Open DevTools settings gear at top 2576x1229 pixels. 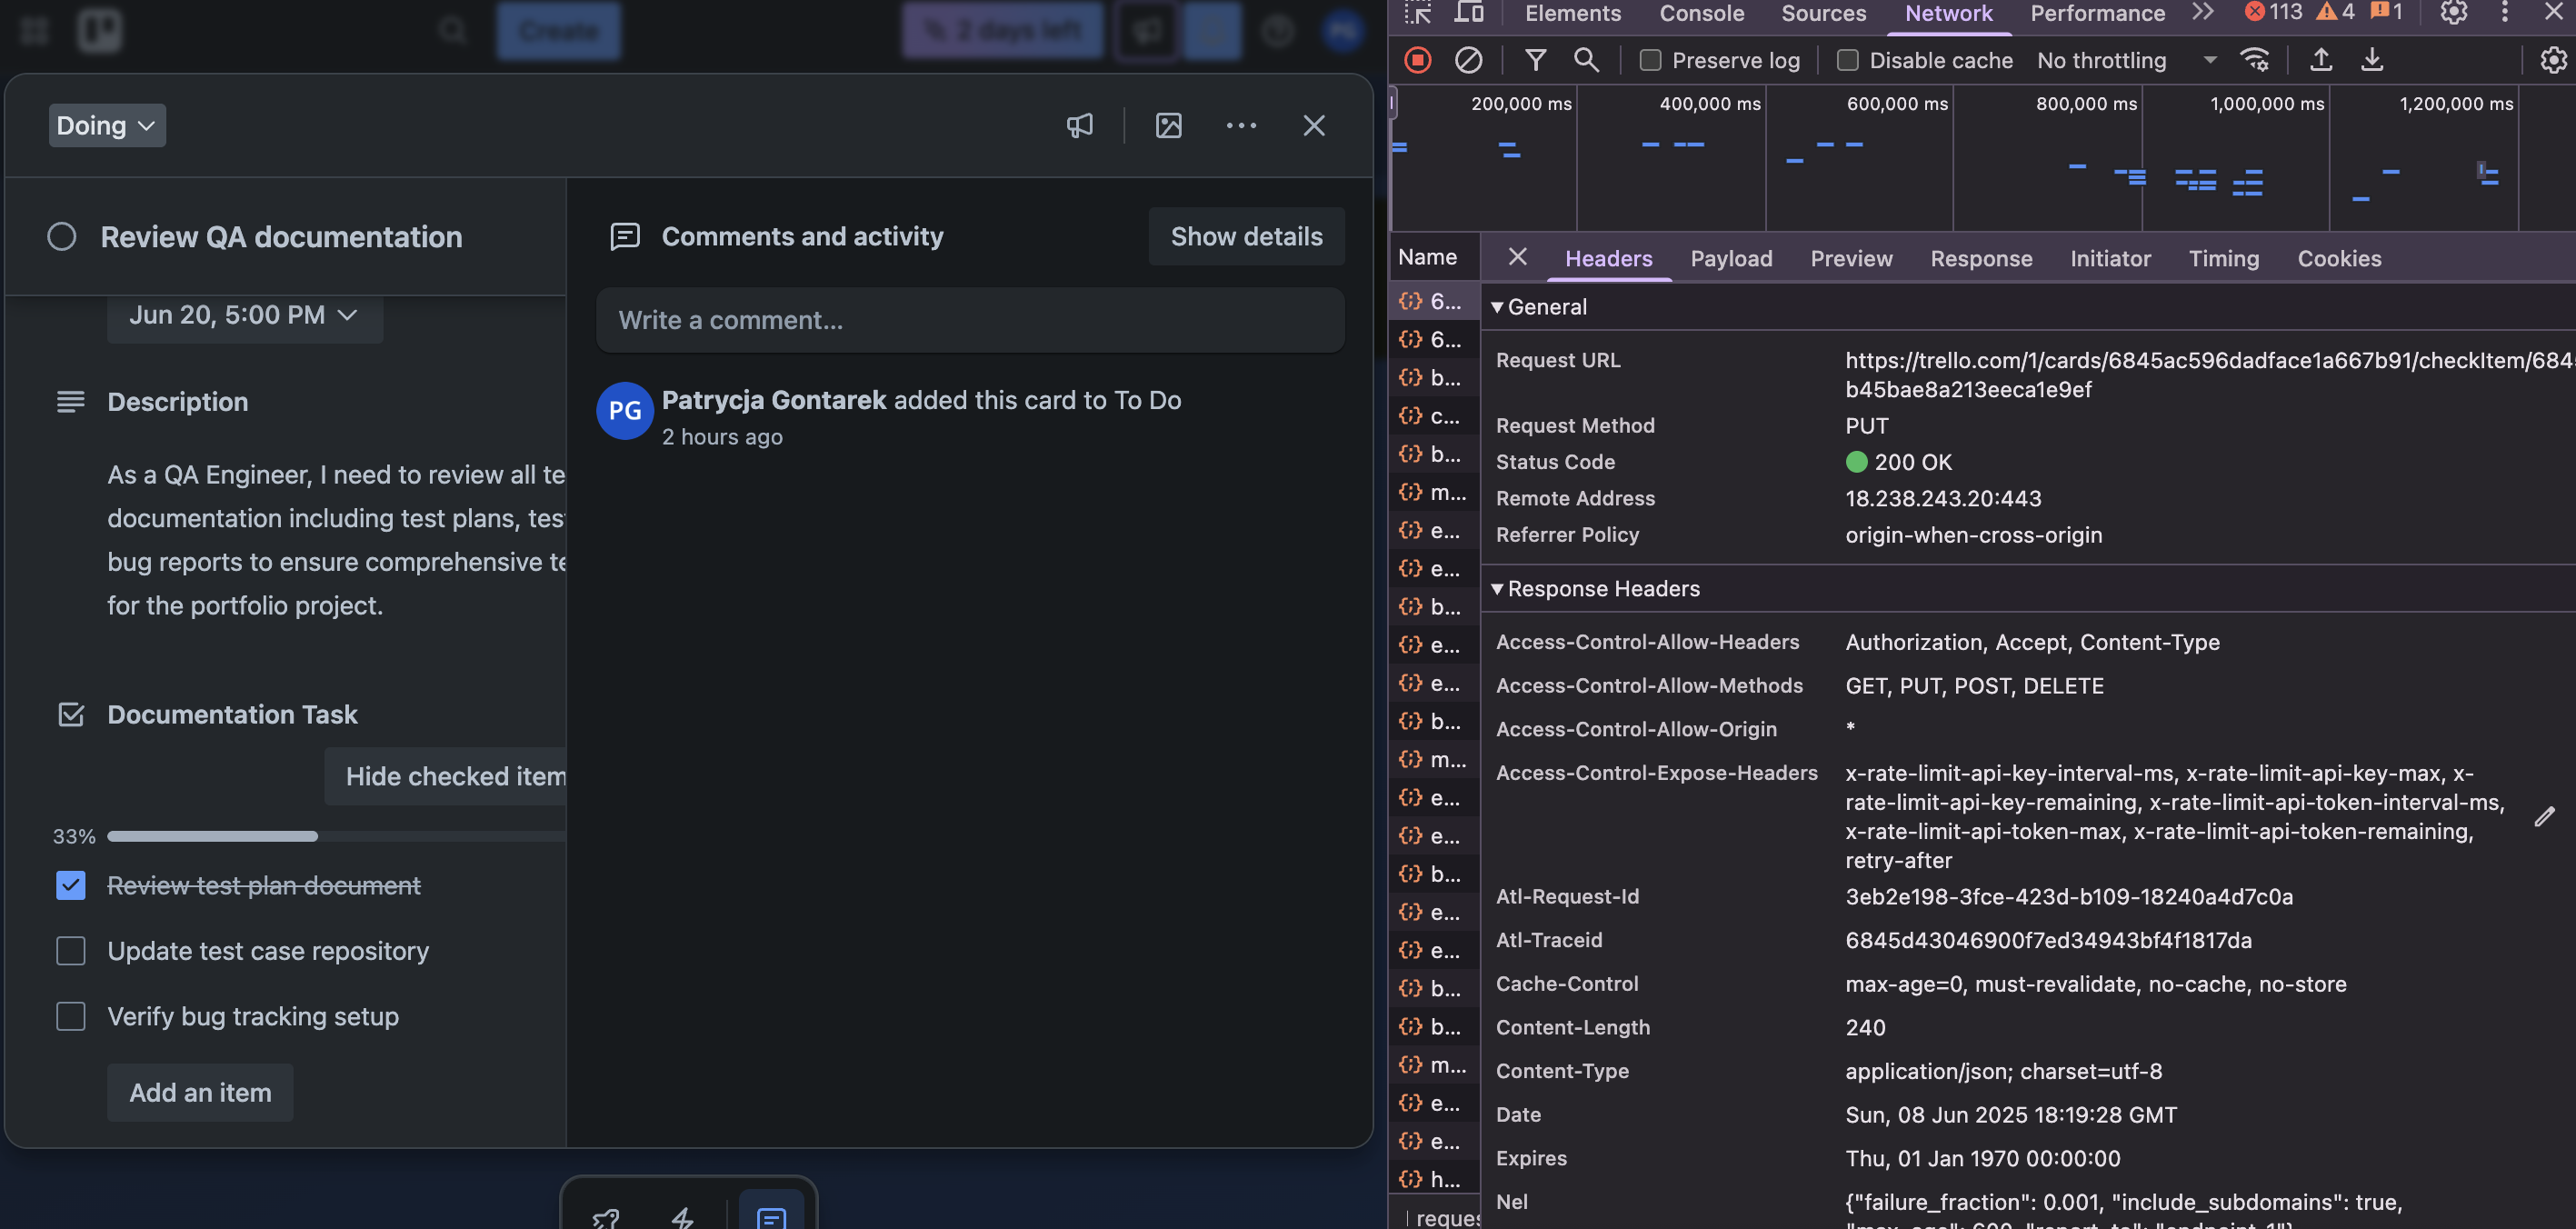[2453, 13]
